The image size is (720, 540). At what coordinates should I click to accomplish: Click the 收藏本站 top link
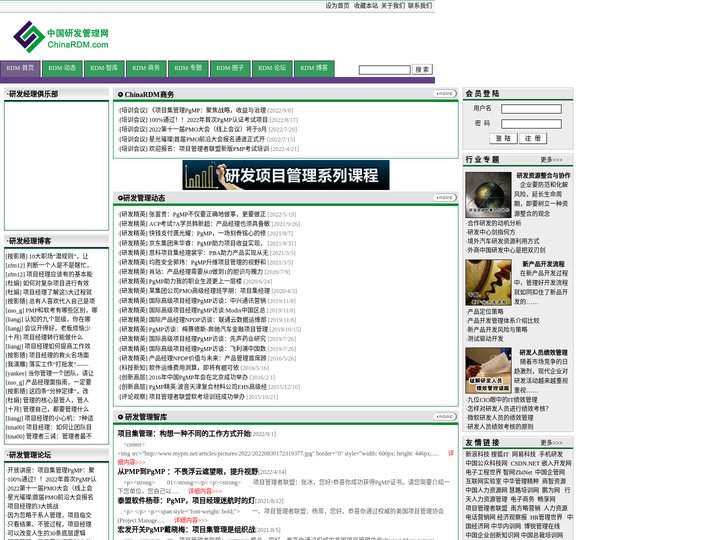pos(366,6)
